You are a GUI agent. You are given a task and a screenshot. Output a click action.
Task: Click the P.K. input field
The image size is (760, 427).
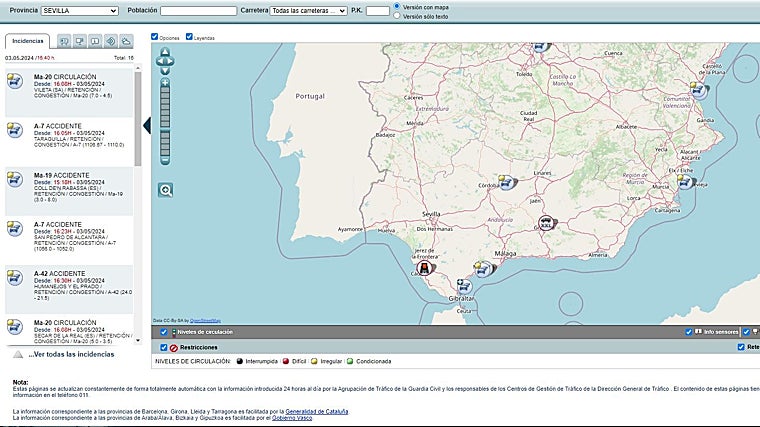coord(378,11)
